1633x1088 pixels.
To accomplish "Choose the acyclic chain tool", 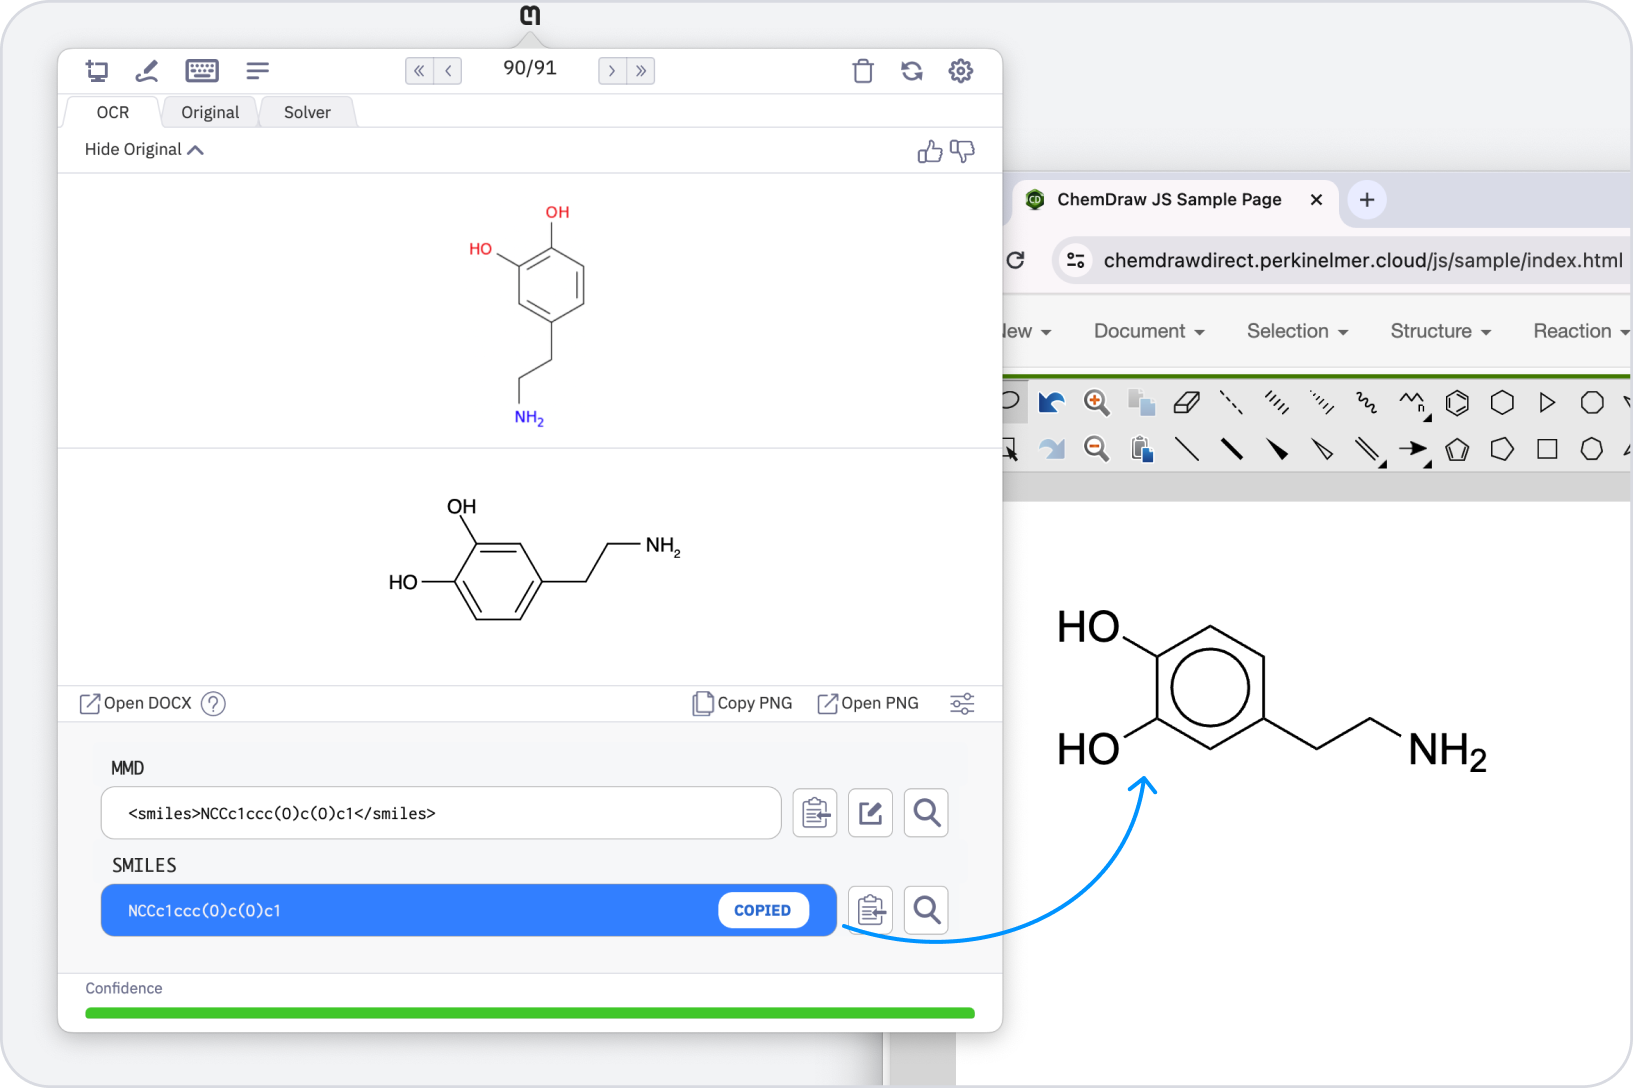I will 1412,402.
